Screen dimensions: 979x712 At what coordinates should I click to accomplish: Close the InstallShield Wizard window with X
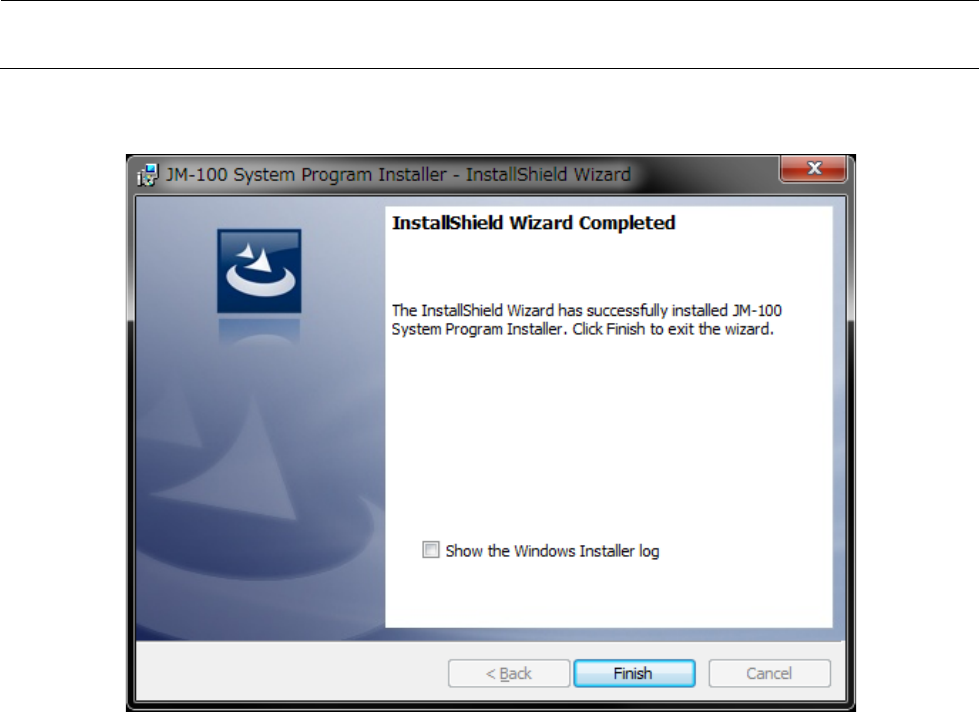click(813, 169)
